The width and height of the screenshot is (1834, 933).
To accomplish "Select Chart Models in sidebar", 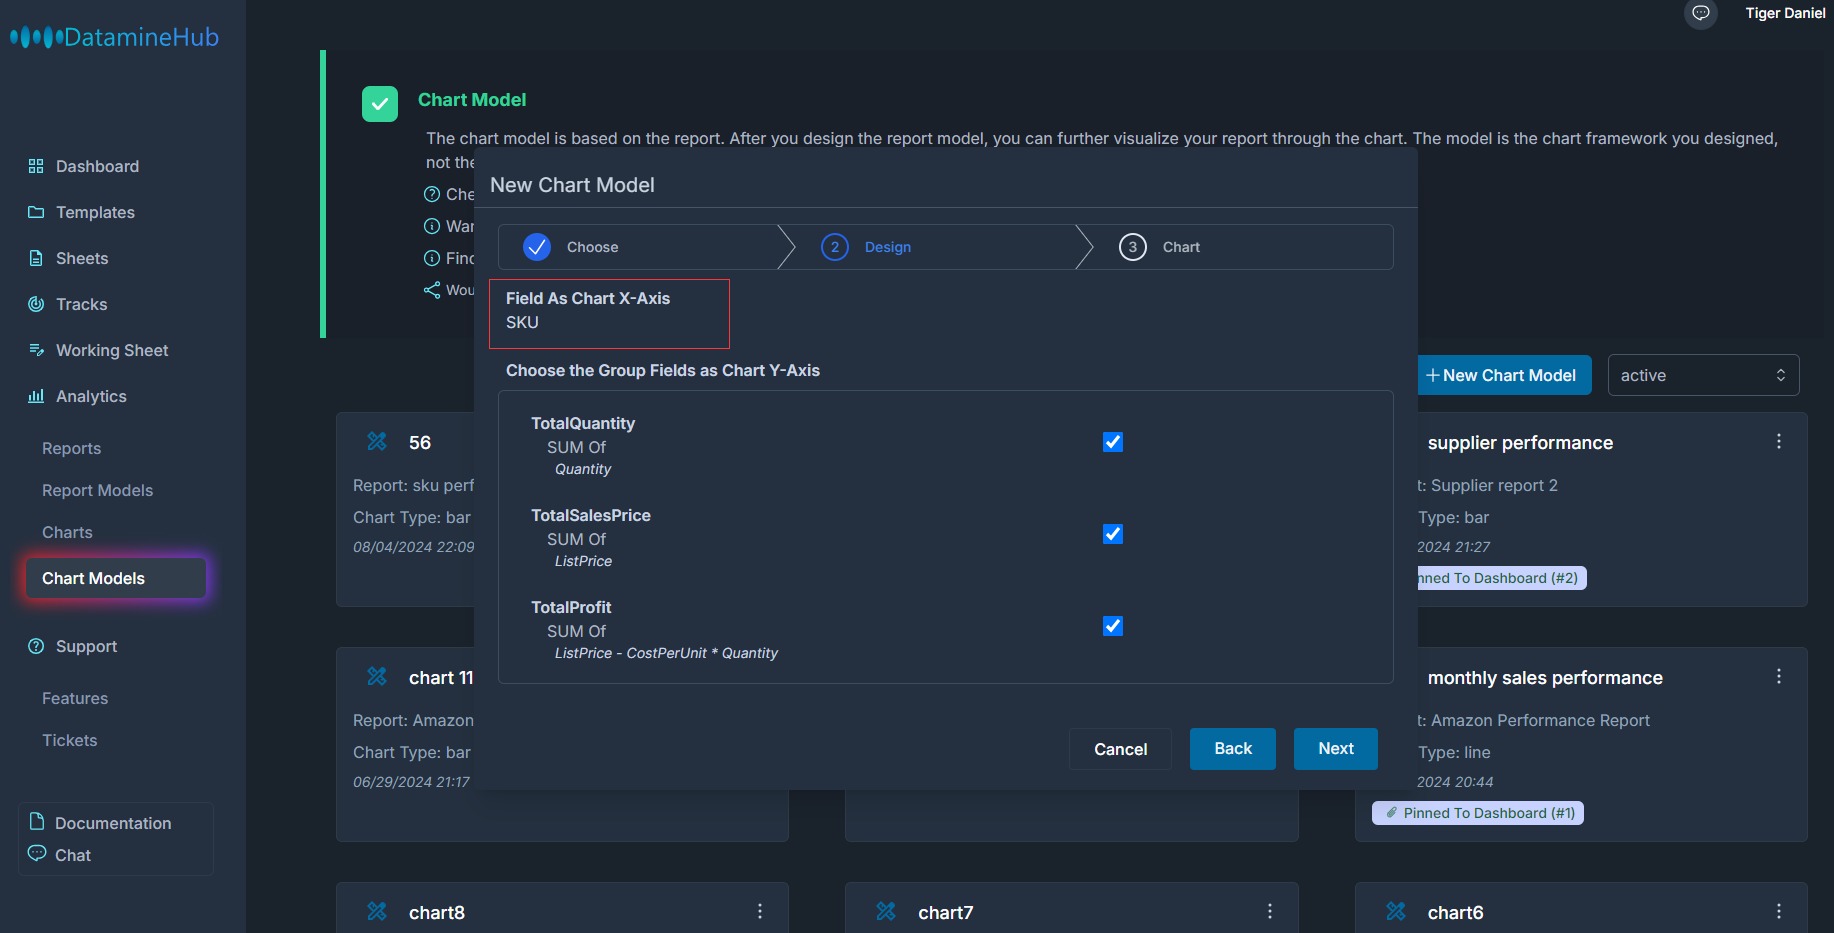I will (x=116, y=578).
